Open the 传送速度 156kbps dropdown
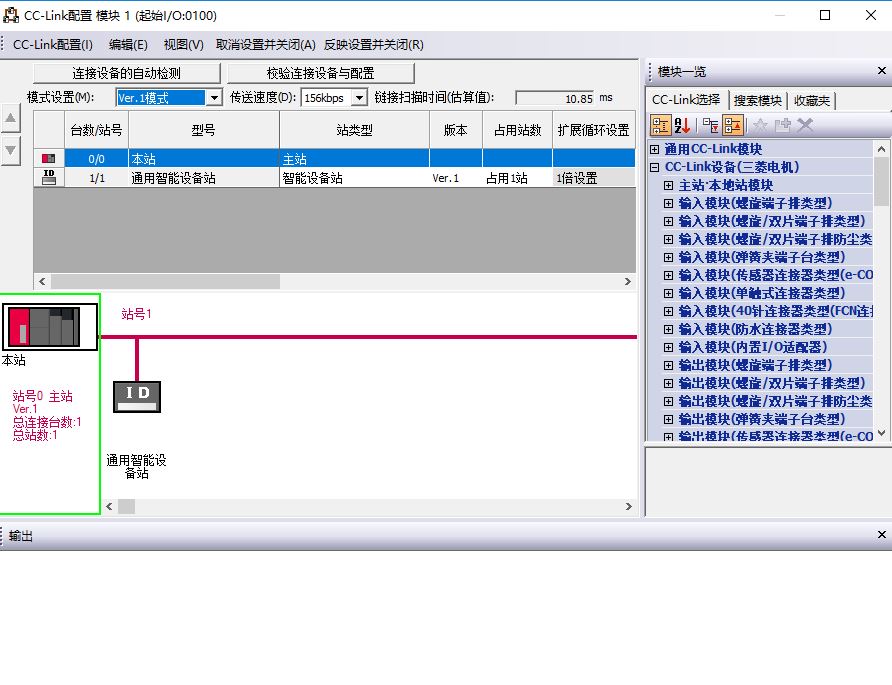Viewport: 892px width, 685px height. coord(359,98)
